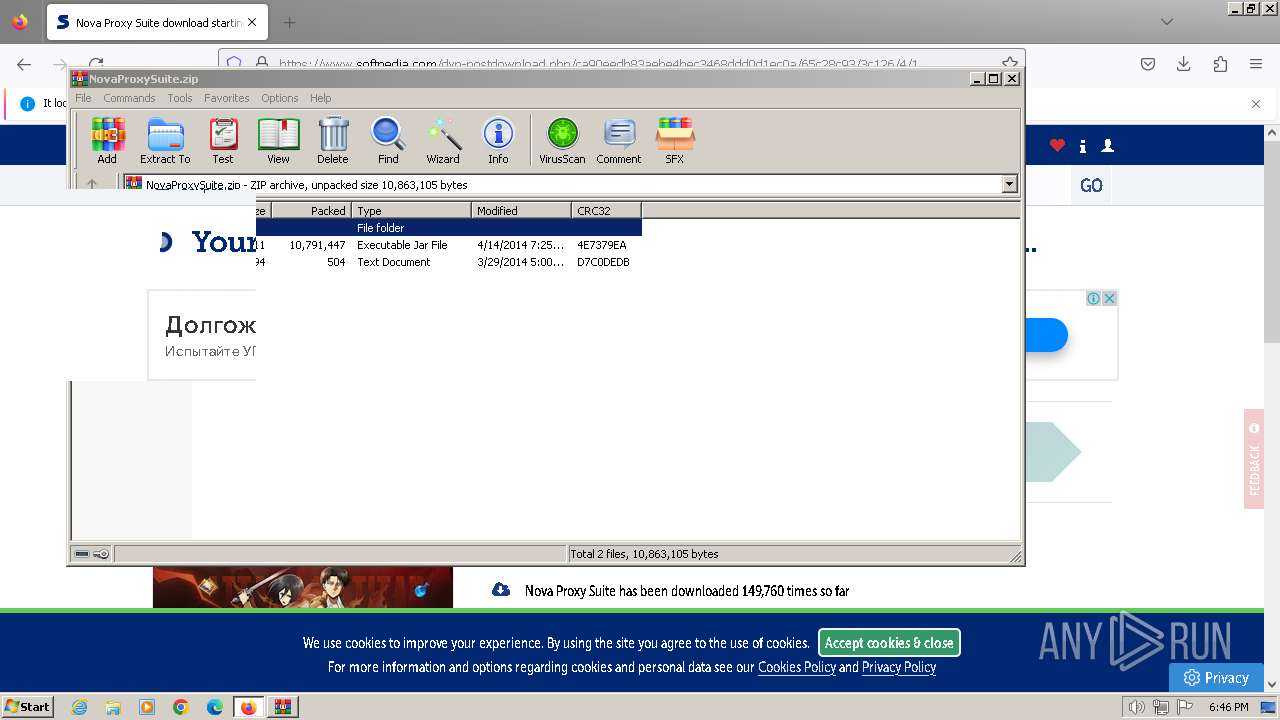Screen dimensions: 1280x720
Task: Open Internet Explorer from the taskbar
Action: [x=79, y=707]
